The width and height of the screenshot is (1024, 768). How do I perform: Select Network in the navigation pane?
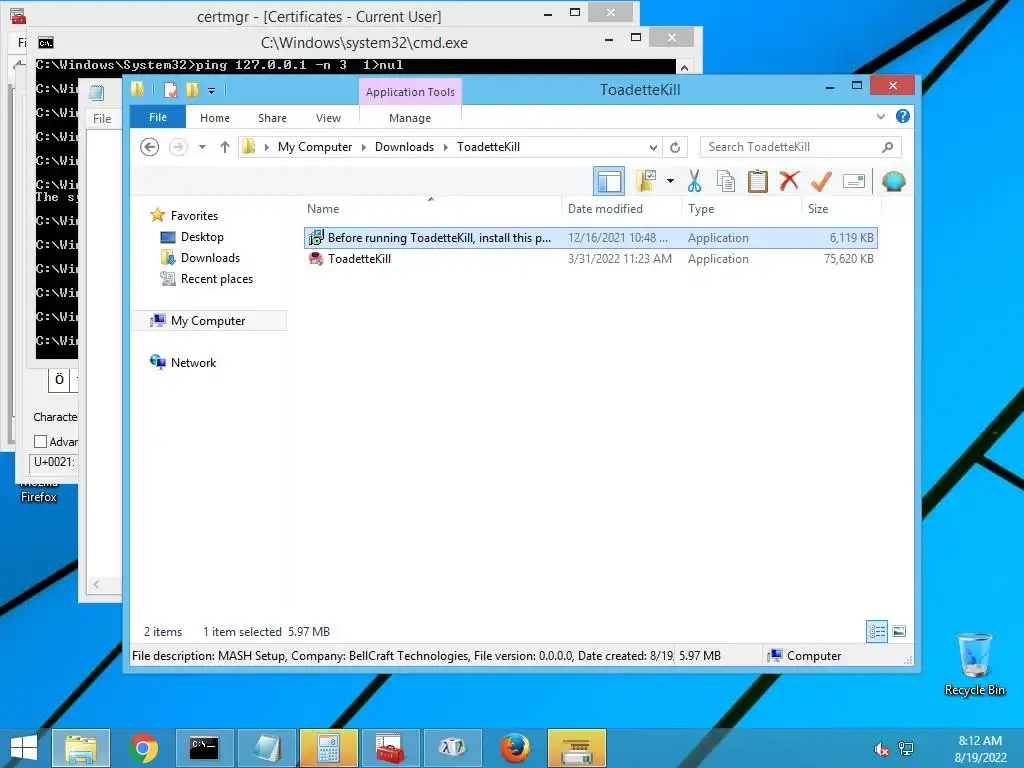pos(193,362)
